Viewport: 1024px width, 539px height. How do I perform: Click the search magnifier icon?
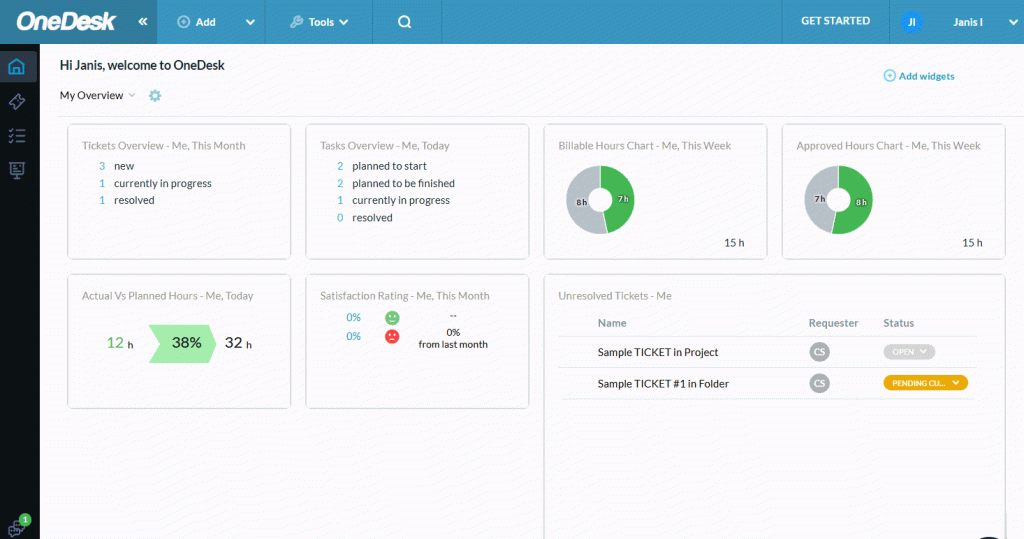pyautogui.click(x=404, y=22)
